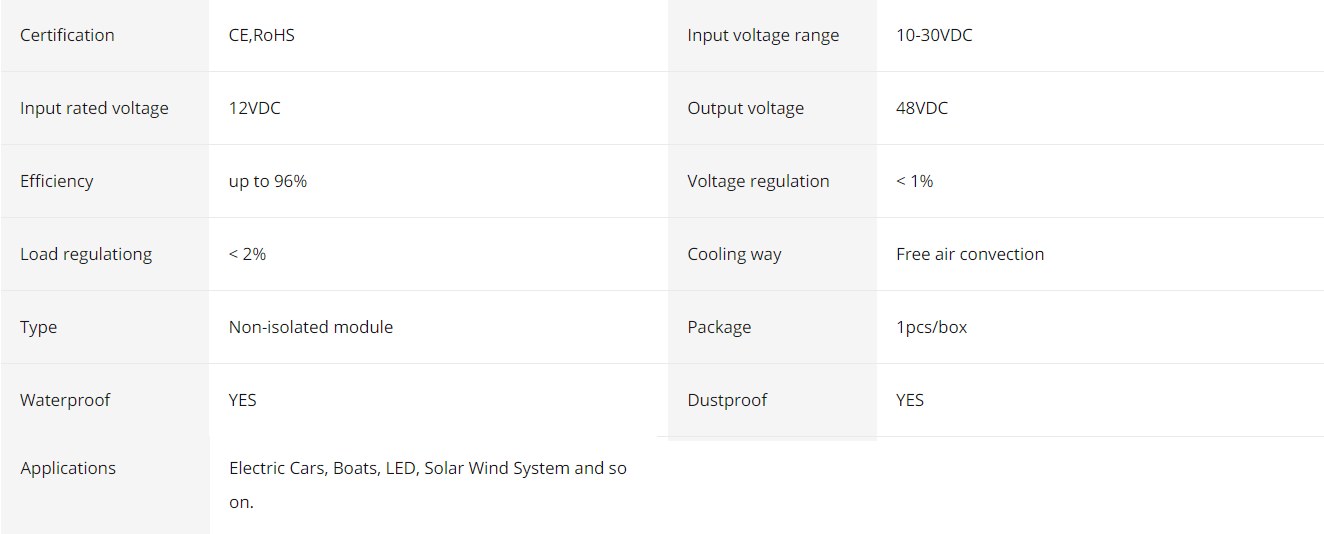The width and height of the screenshot is (1324, 534).
Task: Select the 12VDC value text
Action: 254,108
